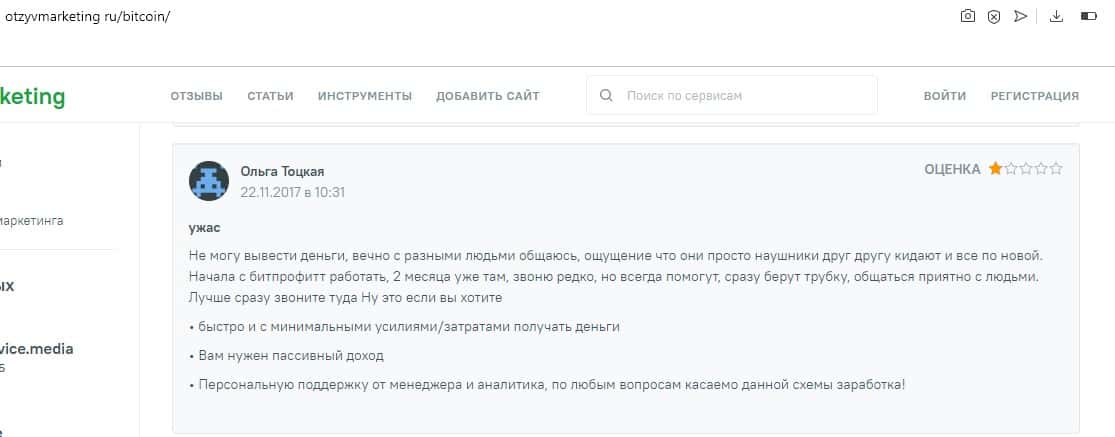Viewport: 1115px width, 437px height.
Task: Click the magnifier icon in search box
Action: [606, 96]
